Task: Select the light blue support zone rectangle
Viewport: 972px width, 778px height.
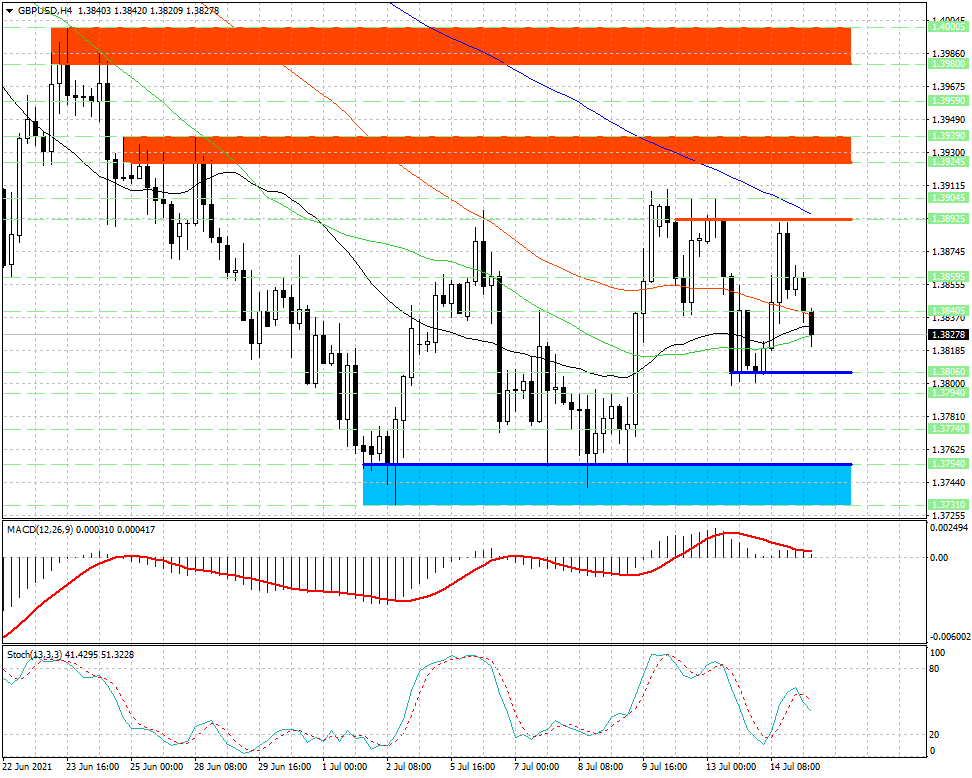Action: (x=607, y=485)
